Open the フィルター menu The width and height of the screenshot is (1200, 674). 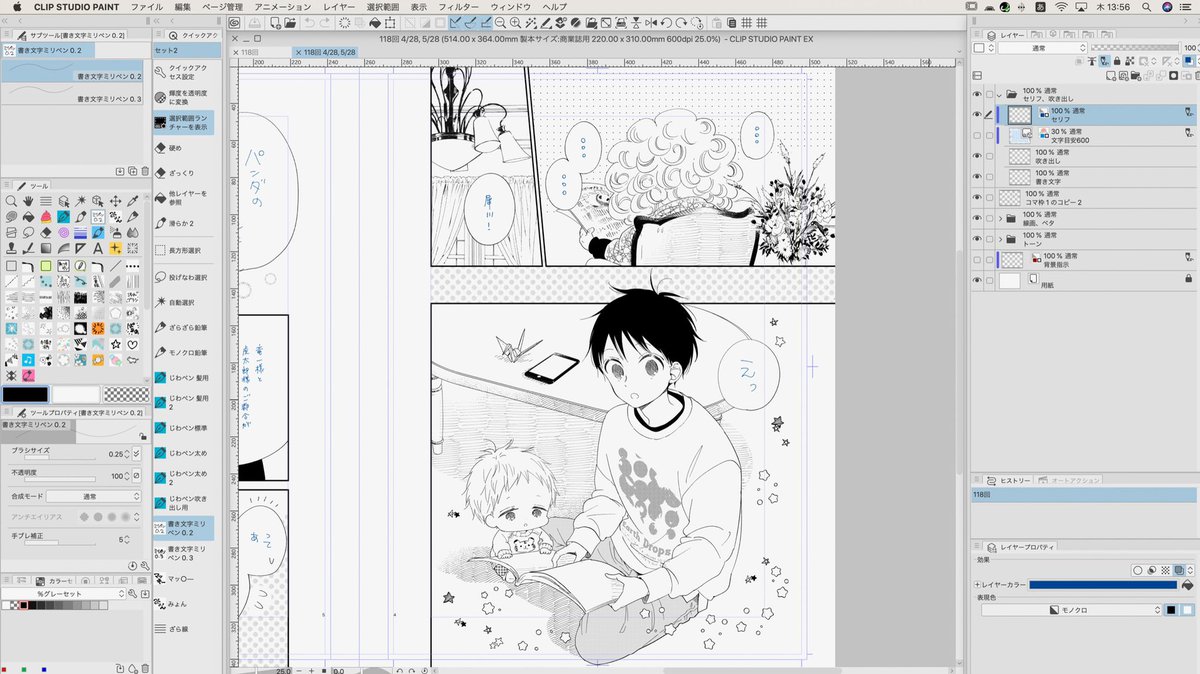[x=459, y=7]
